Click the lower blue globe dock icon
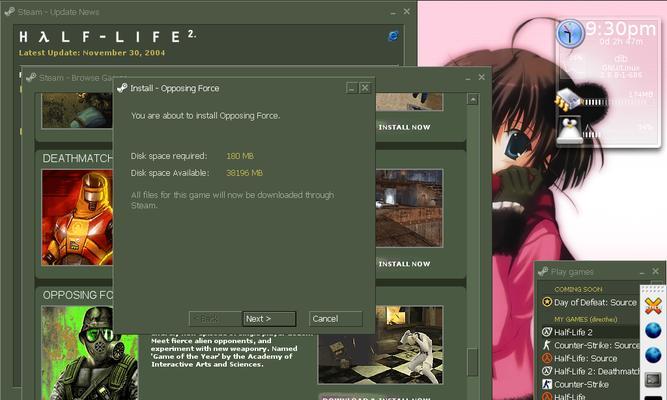The width and height of the screenshot is (667, 400). [653, 355]
